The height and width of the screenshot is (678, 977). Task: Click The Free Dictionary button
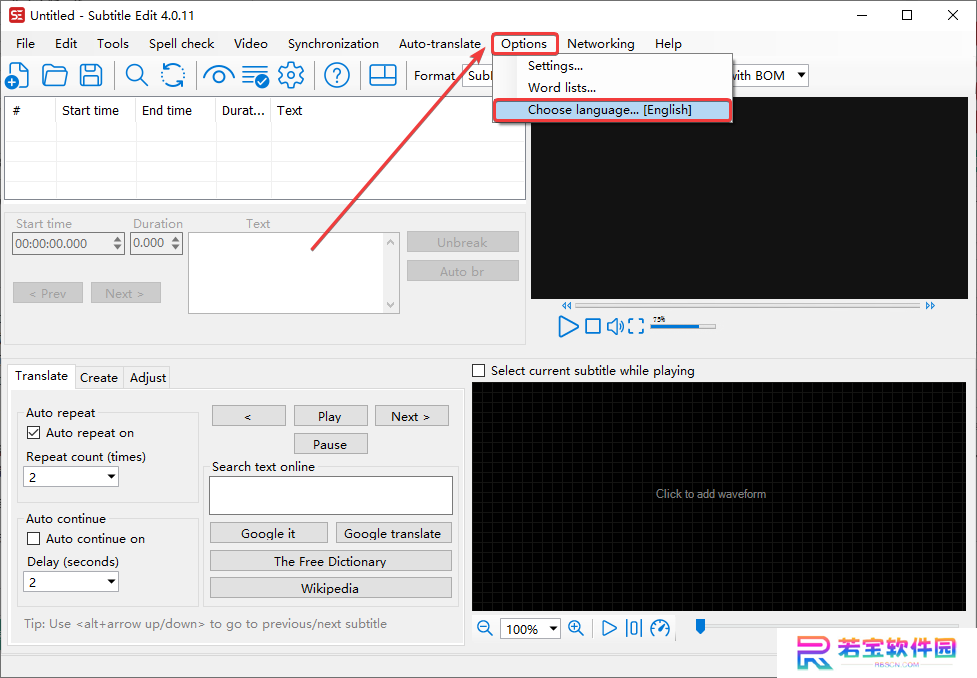point(331,561)
